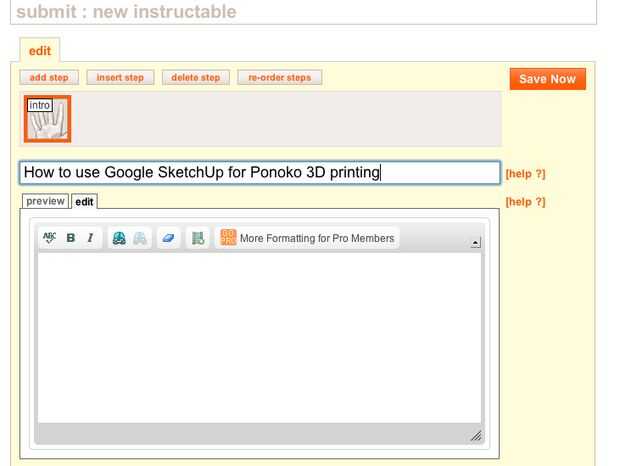Screen dimensions: 620x466
Task: Select the edit tab above the text editor
Action: (x=84, y=202)
